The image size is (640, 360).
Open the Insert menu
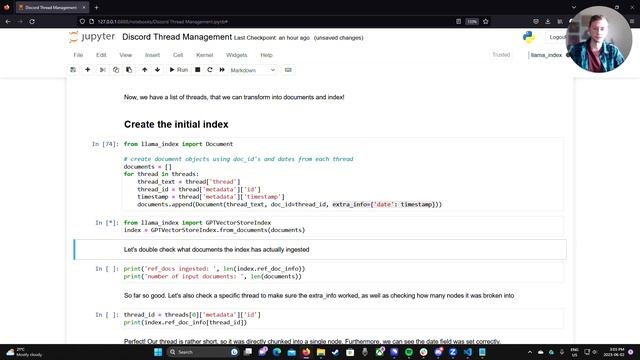click(152, 55)
